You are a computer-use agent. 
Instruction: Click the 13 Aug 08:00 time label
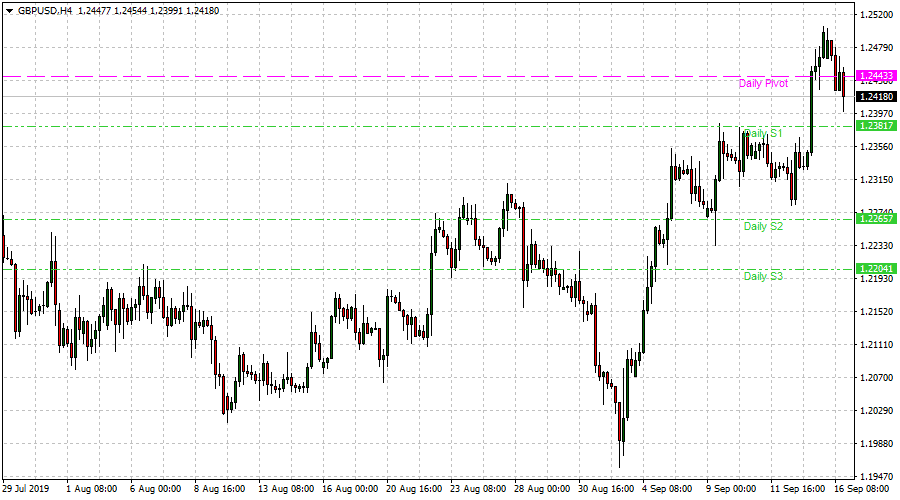tap(286, 489)
